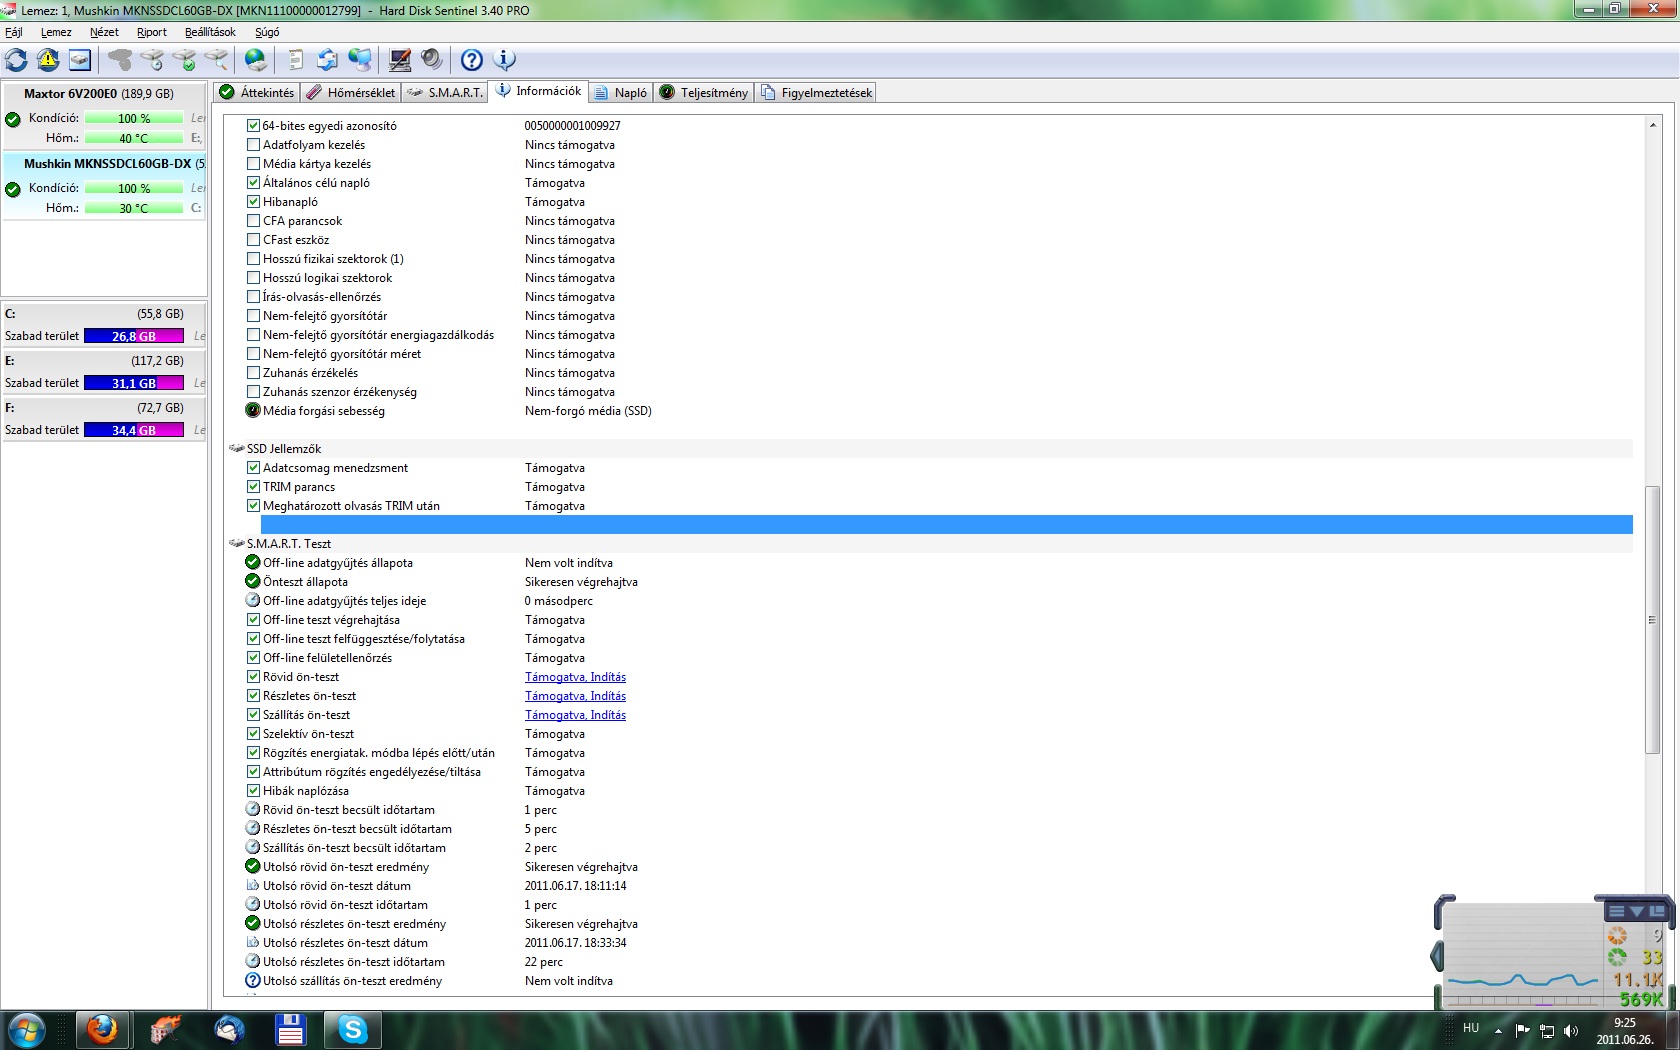Image resolution: width=1680 pixels, height=1050 pixels.
Task: Click the blue refresh arrows toolbar icon
Action: point(17,60)
